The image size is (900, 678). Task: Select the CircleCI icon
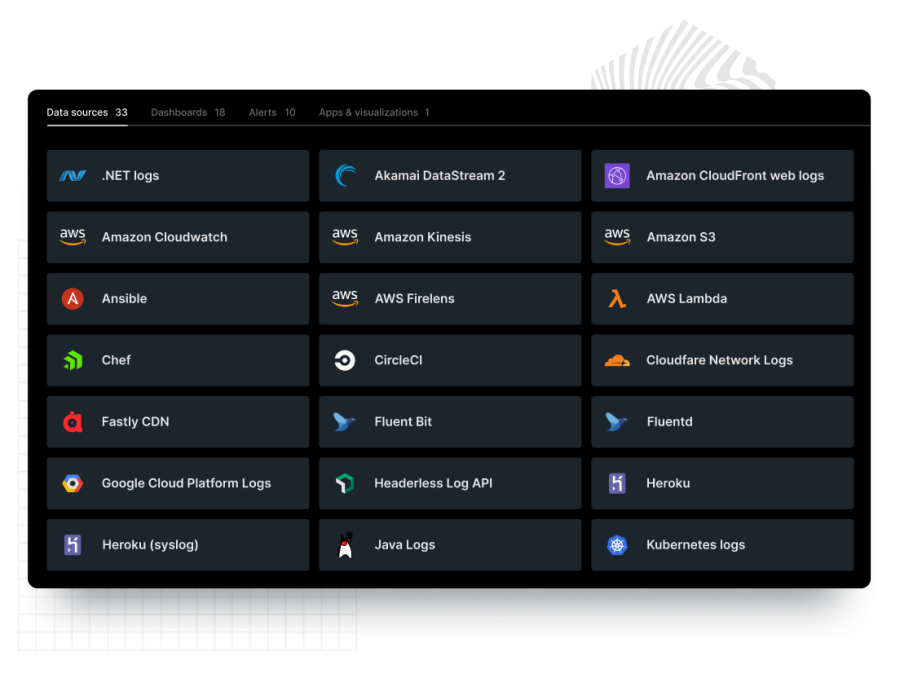click(x=345, y=360)
